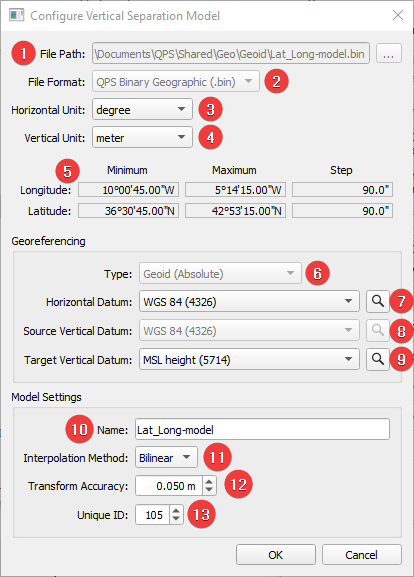
Task: Open the Horizontal Unit degree dropdown
Action: (142, 109)
